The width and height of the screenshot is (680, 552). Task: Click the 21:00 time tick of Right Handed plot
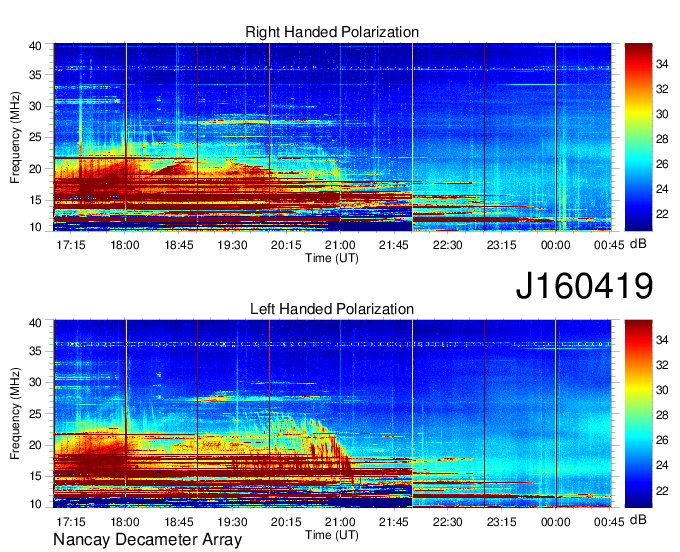point(340,245)
